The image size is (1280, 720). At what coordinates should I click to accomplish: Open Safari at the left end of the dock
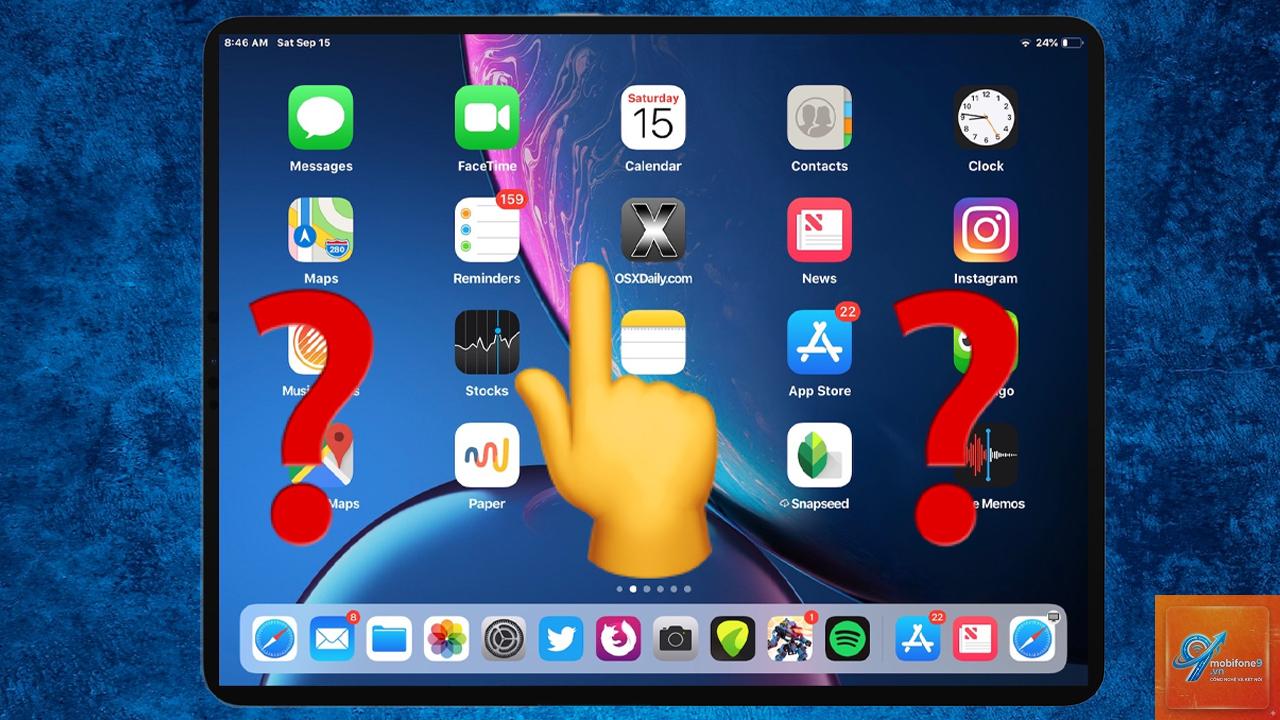pos(274,638)
